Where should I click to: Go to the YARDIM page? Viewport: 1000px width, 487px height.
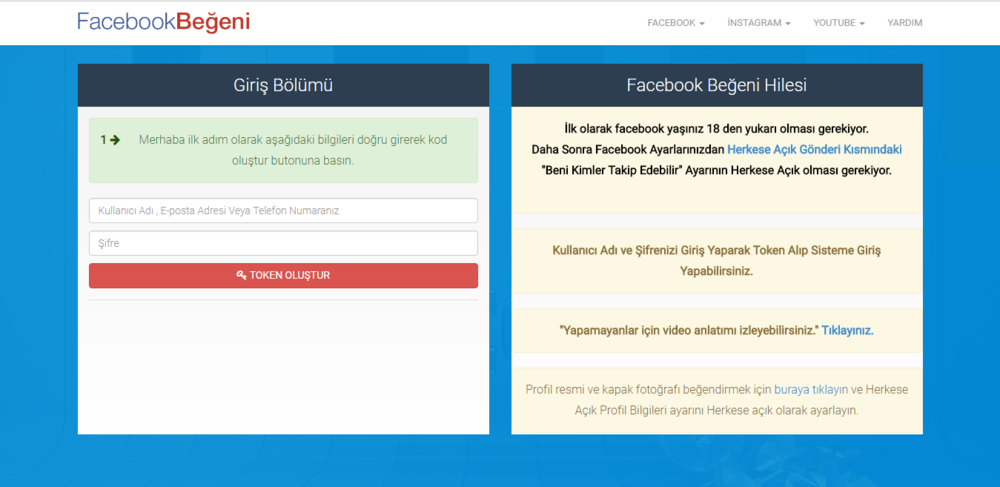pyautogui.click(x=905, y=23)
